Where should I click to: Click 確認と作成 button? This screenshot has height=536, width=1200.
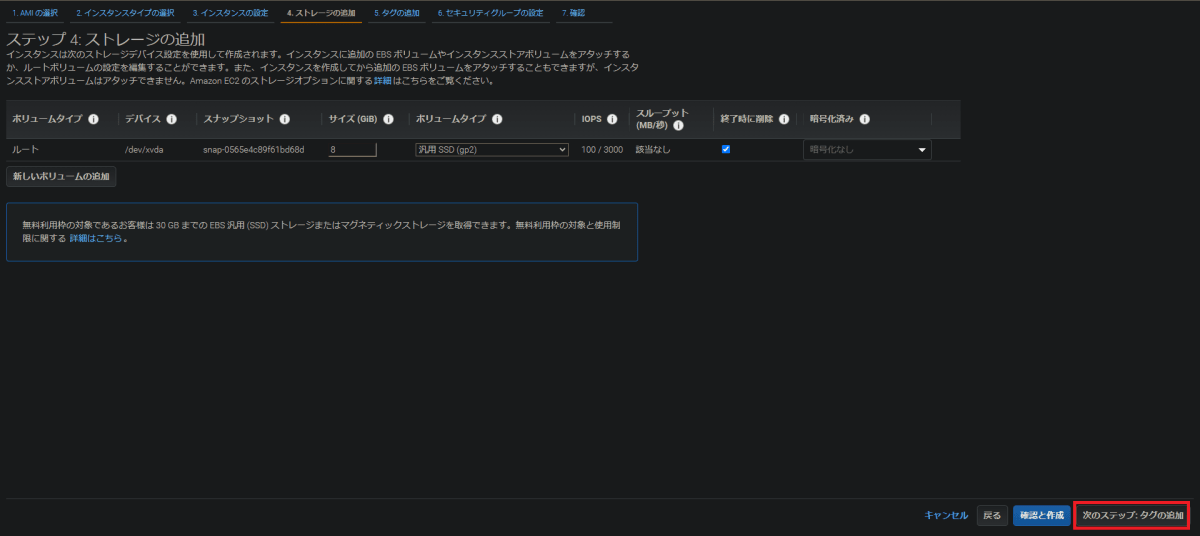(1040, 515)
